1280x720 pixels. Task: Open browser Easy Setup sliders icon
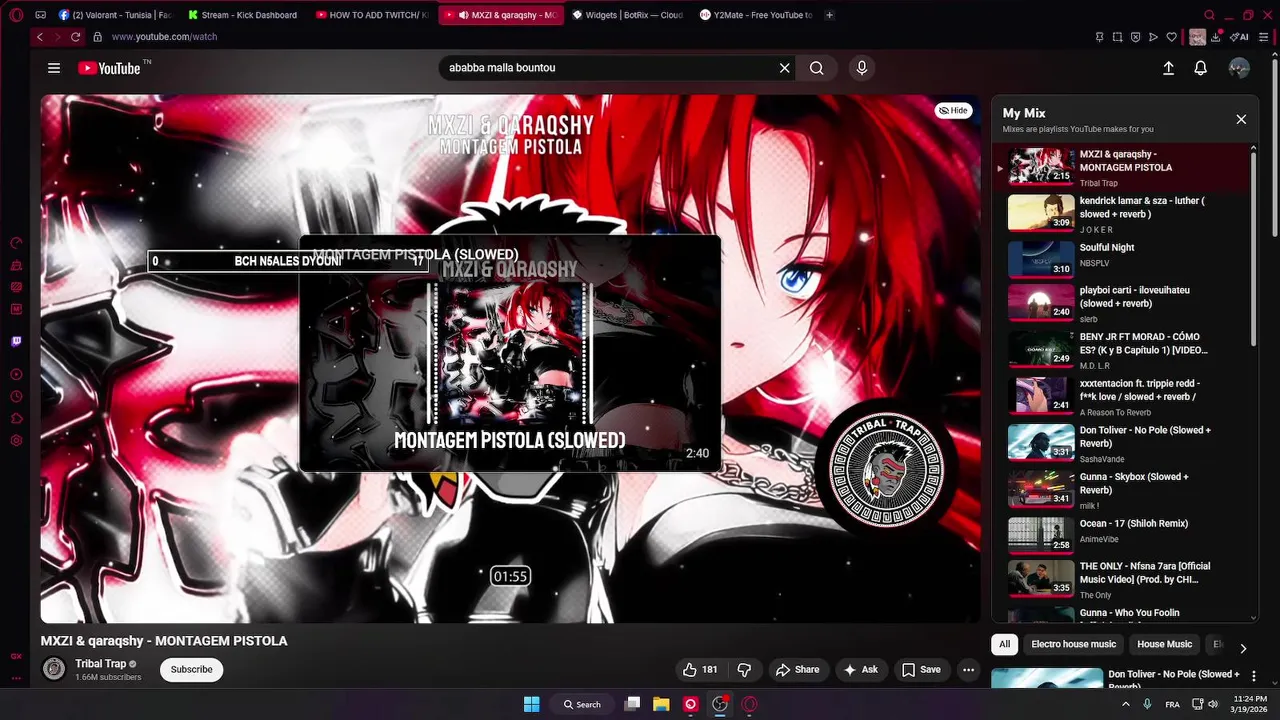pos(1265,37)
